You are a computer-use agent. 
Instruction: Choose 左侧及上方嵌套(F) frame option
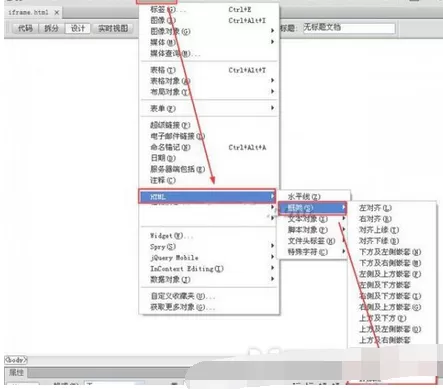[x=392, y=274]
